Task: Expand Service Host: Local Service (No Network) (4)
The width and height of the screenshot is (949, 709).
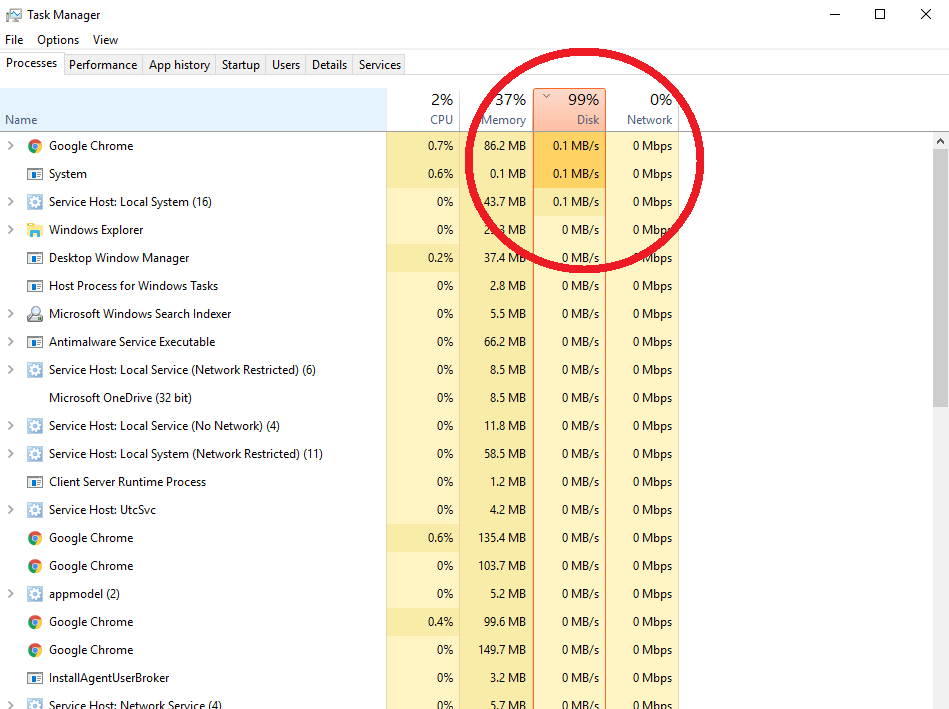Action: [10, 426]
